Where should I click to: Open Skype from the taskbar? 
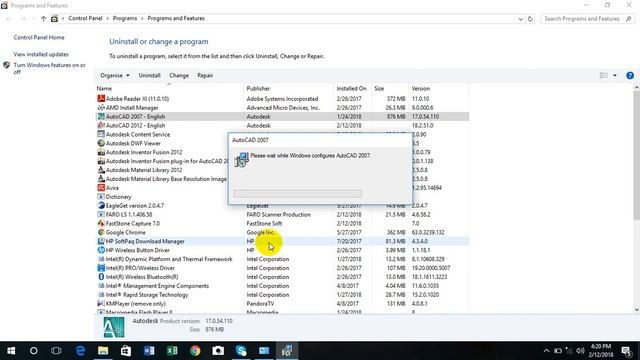tap(241, 351)
